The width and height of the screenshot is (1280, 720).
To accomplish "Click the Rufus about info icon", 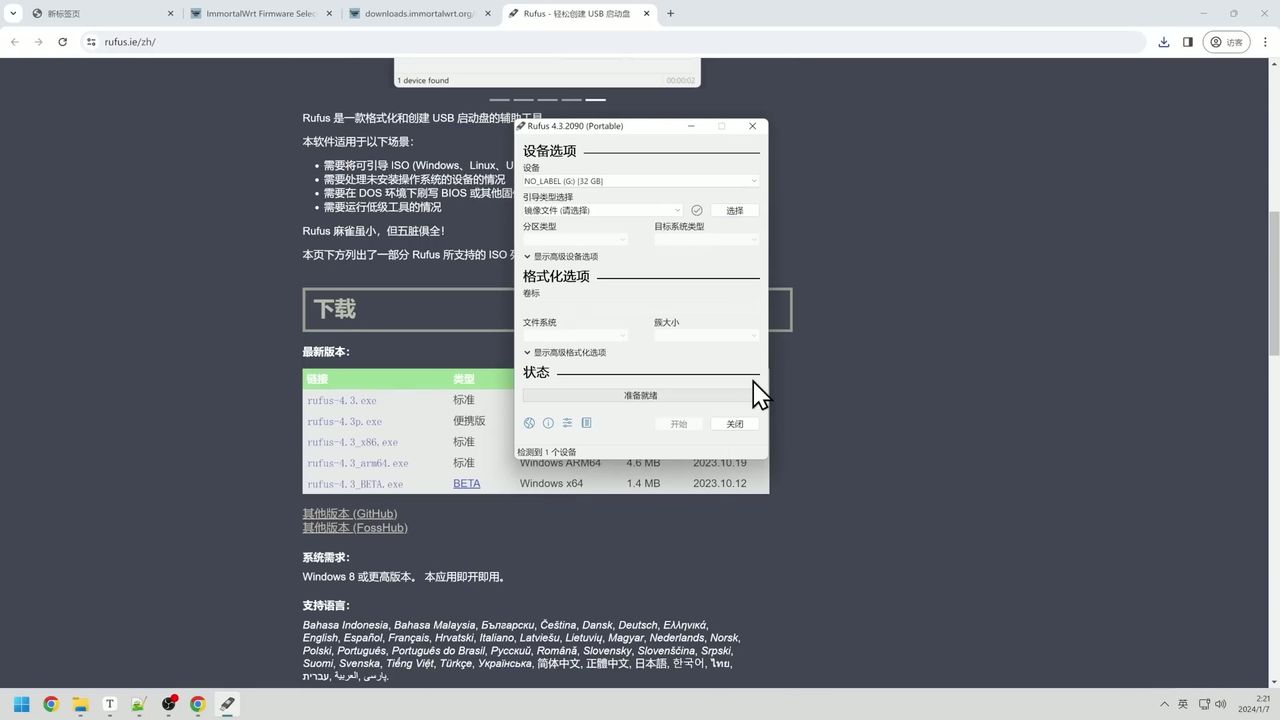I will [548, 423].
